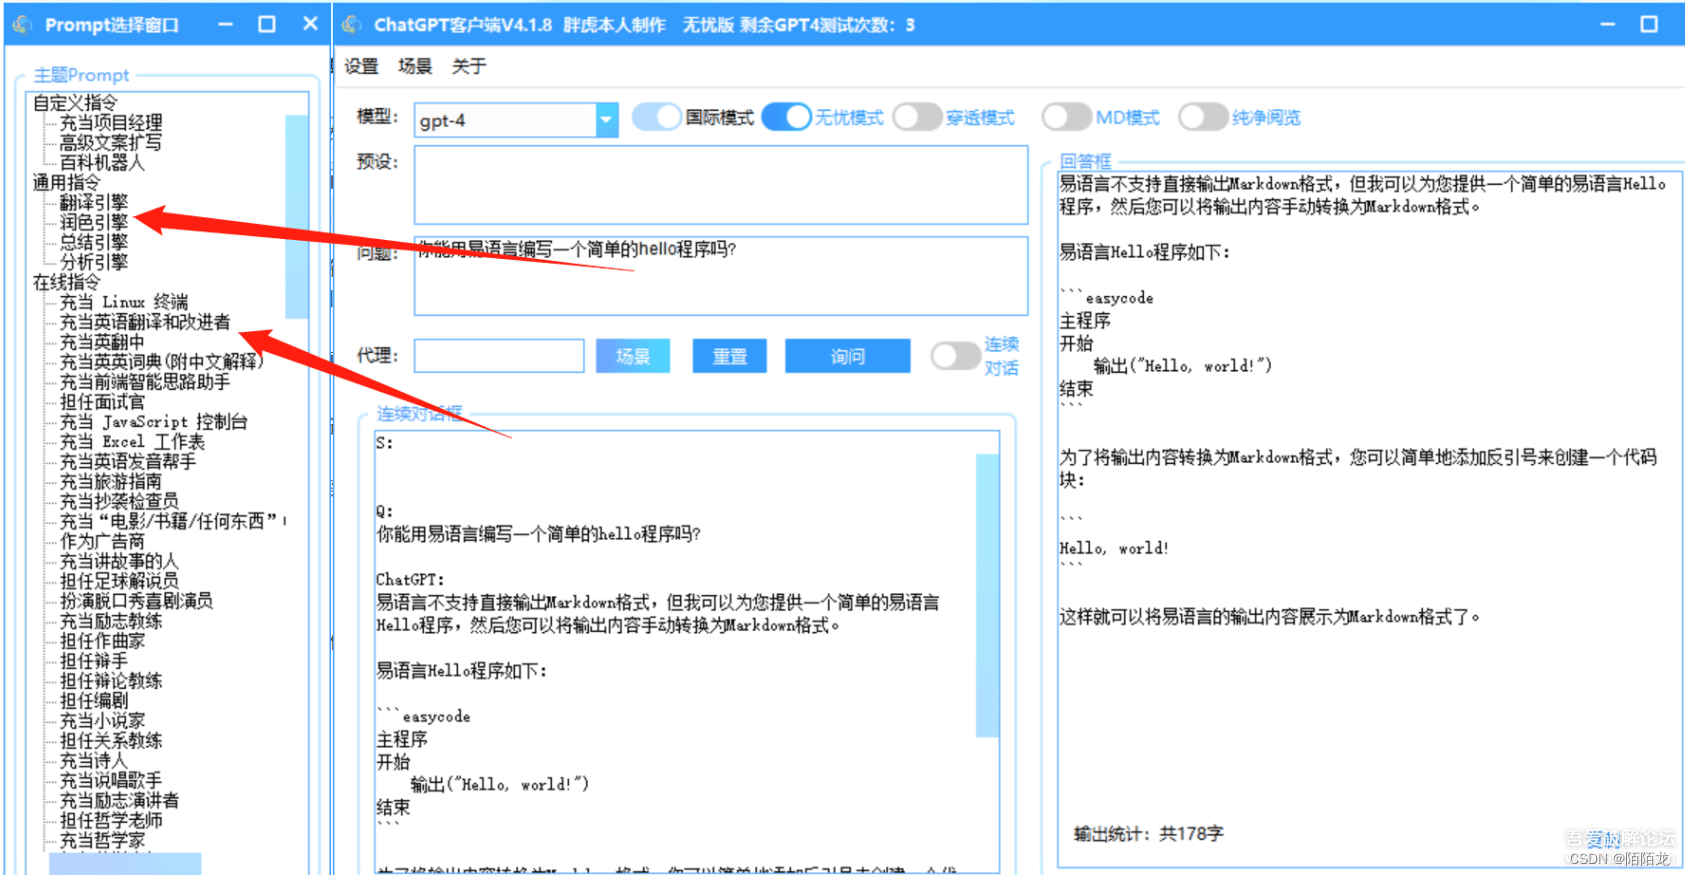Select 充当讲故事的人 prompt
The width and height of the screenshot is (1685, 875).
point(119,561)
